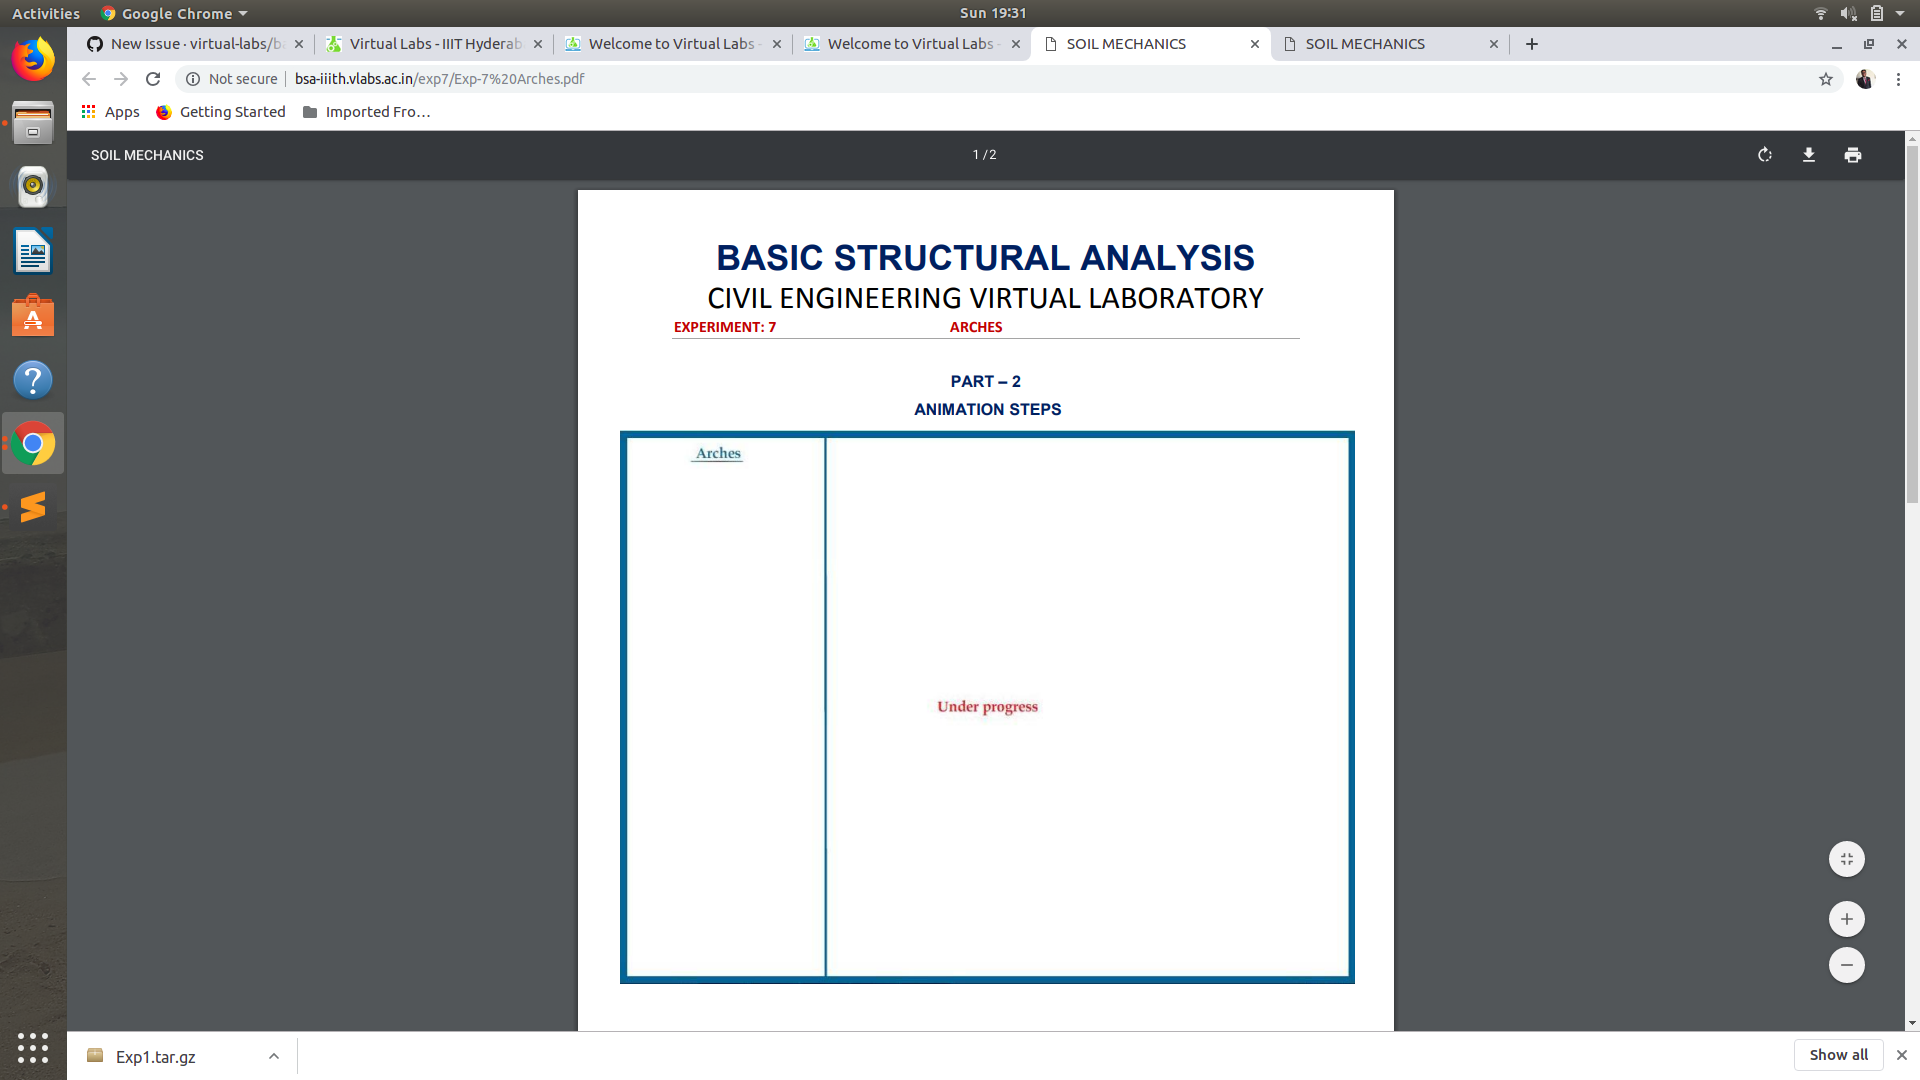Expand the Exp1.tar.gz download options
The width and height of the screenshot is (1920, 1080).
[273, 1055]
